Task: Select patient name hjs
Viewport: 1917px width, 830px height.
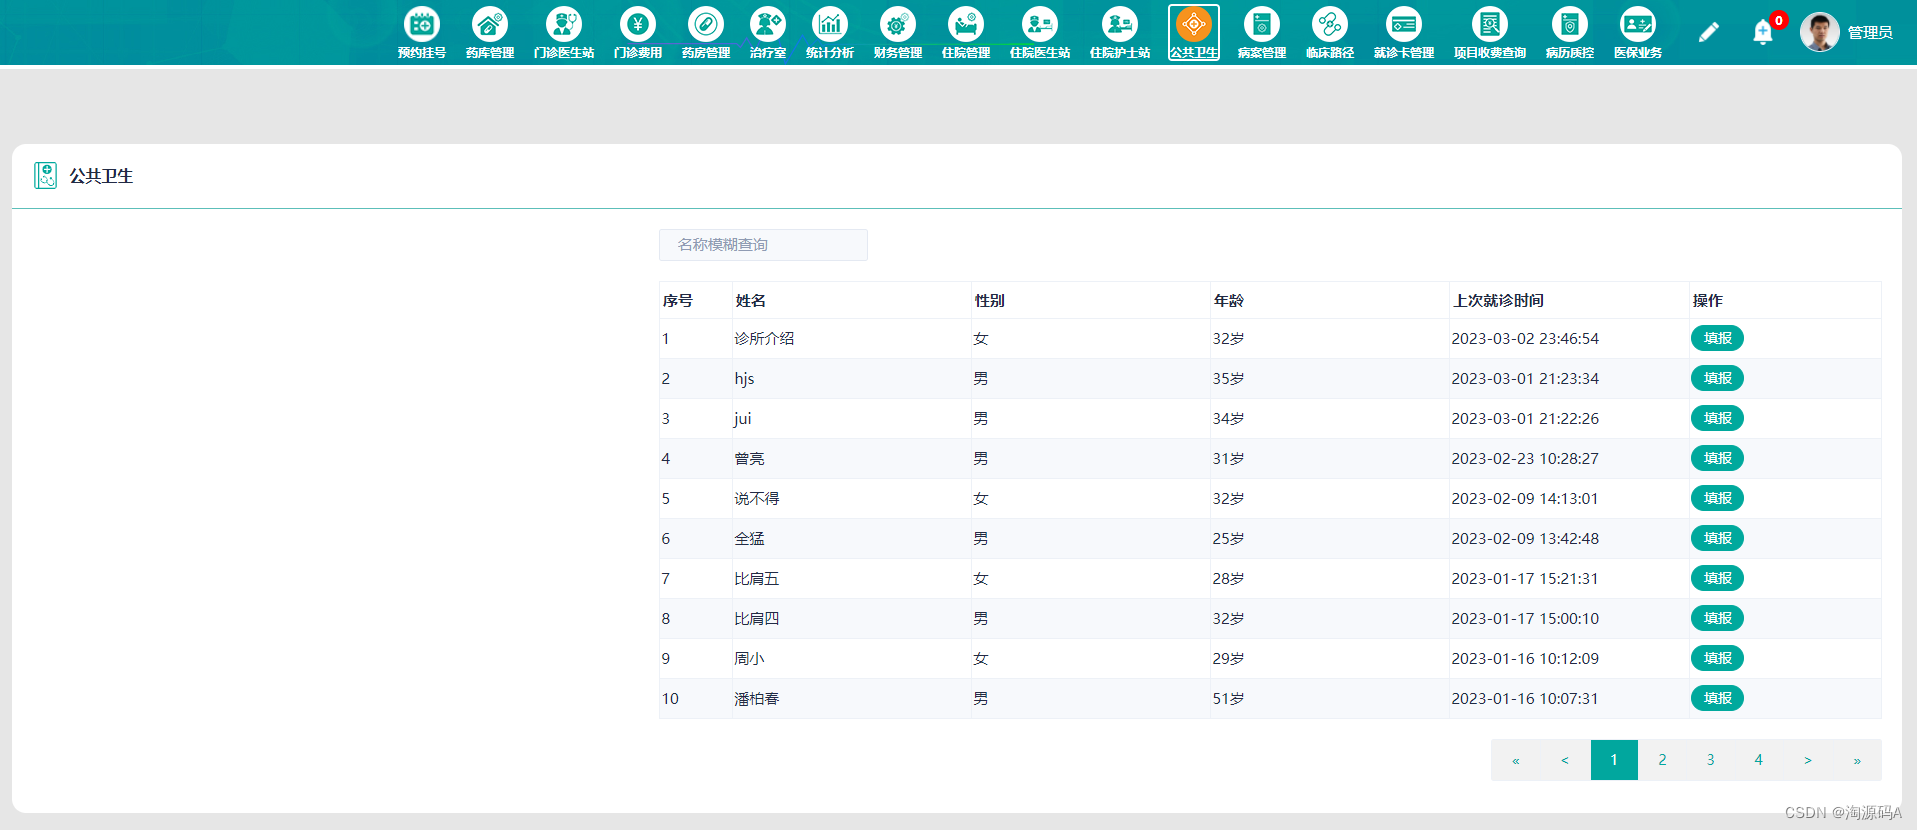Action: pos(744,379)
